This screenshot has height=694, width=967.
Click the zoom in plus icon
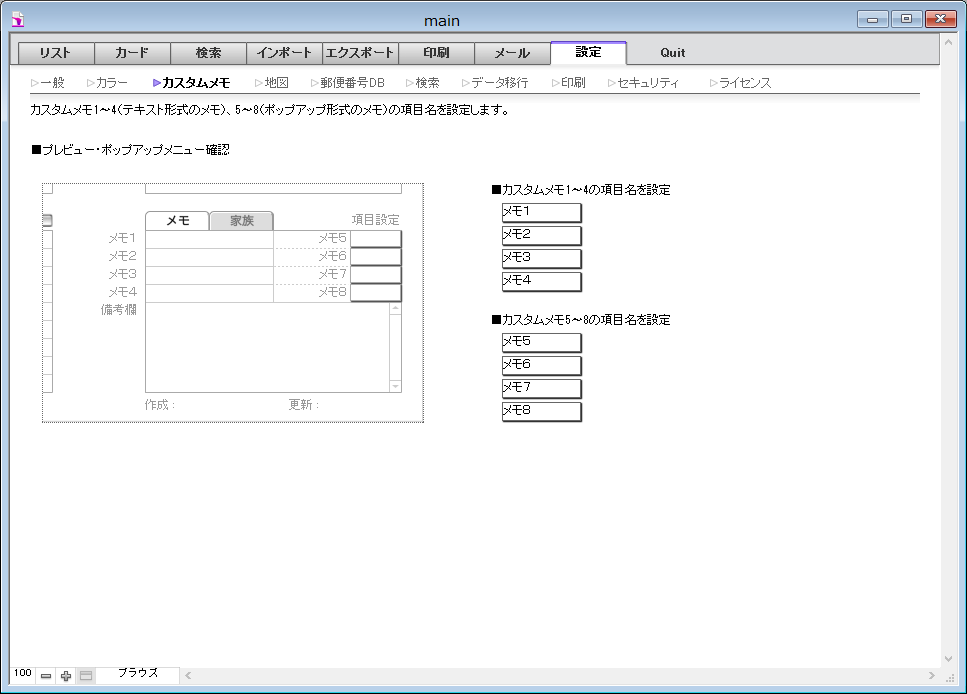point(66,676)
